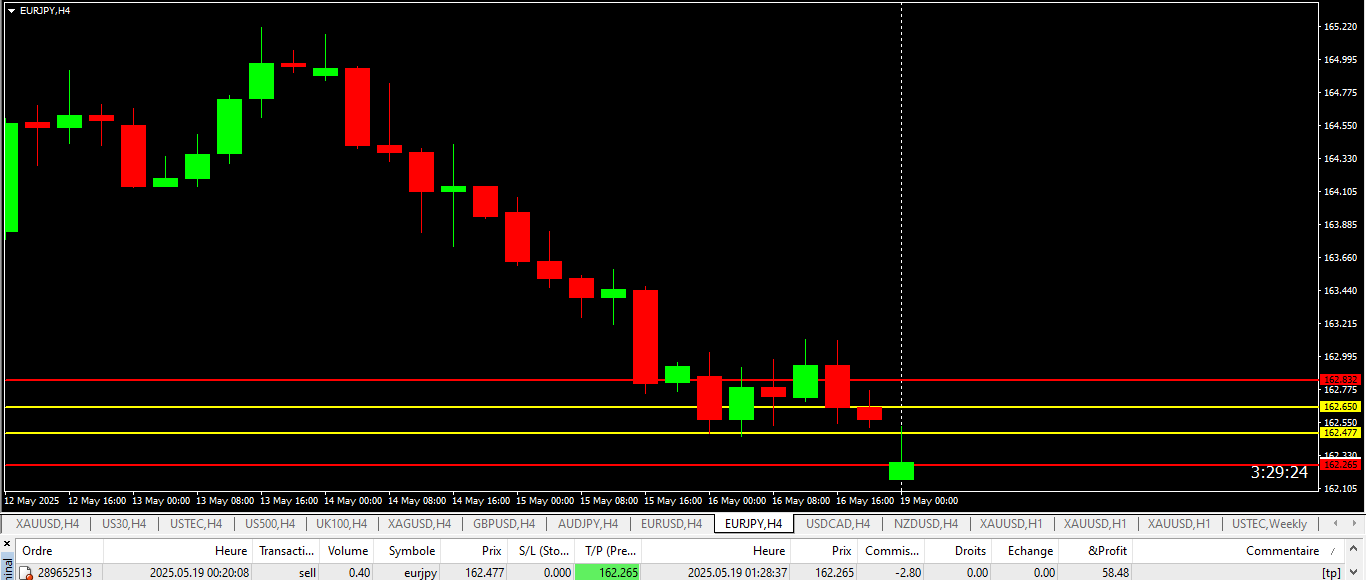Screen dimensions: 1366x580
Task: Click the green 162.265 take-profit cell
Action: click(608, 573)
